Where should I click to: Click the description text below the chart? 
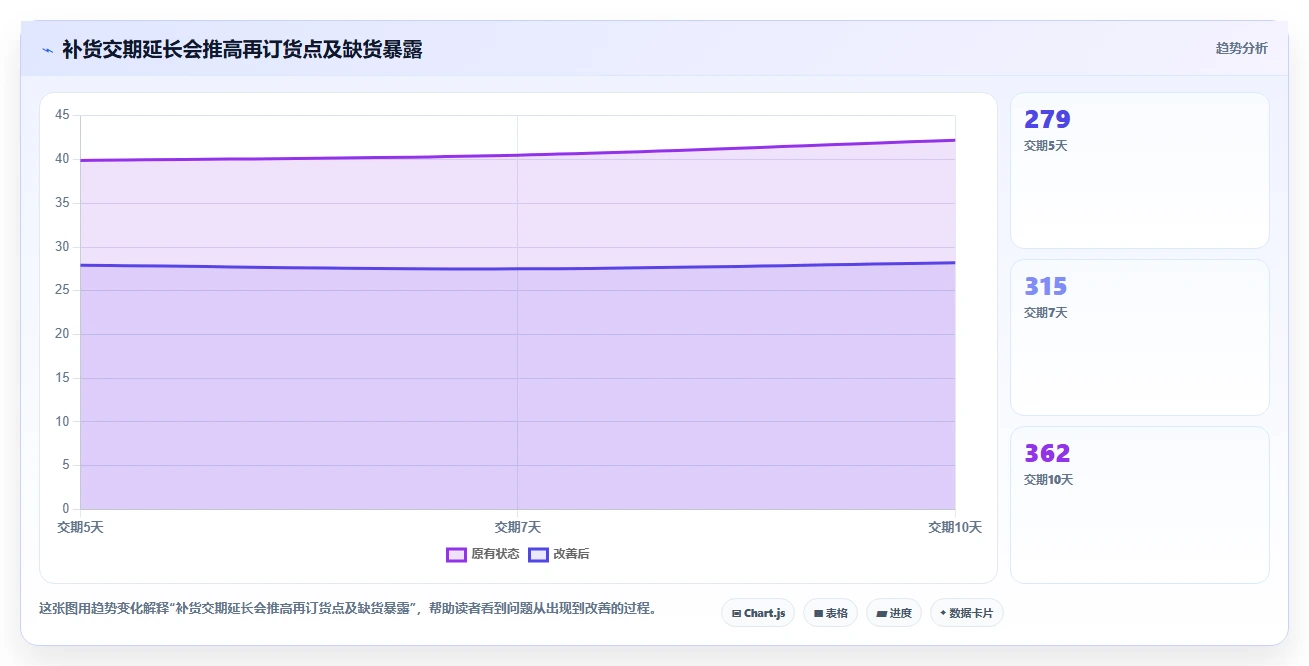348,608
